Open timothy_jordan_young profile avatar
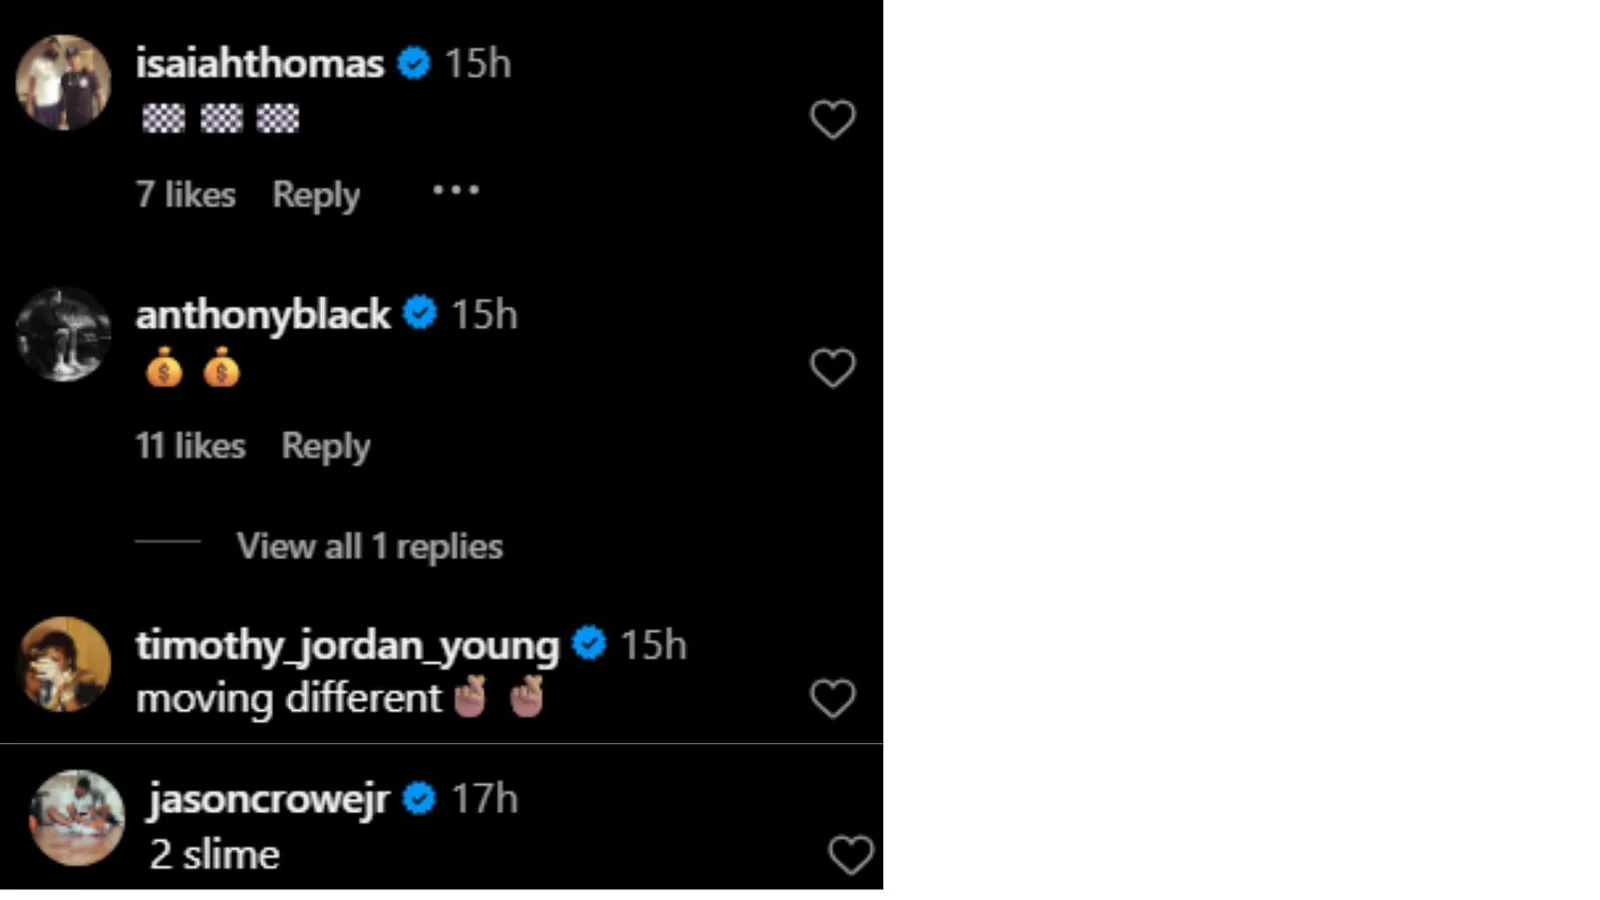This screenshot has height=900, width=1600. pyautogui.click(x=65, y=664)
